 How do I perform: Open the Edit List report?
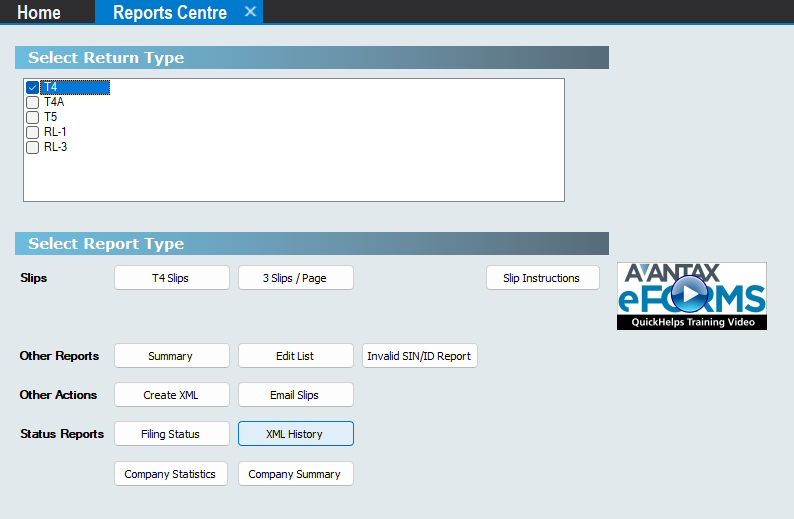pyautogui.click(x=295, y=356)
